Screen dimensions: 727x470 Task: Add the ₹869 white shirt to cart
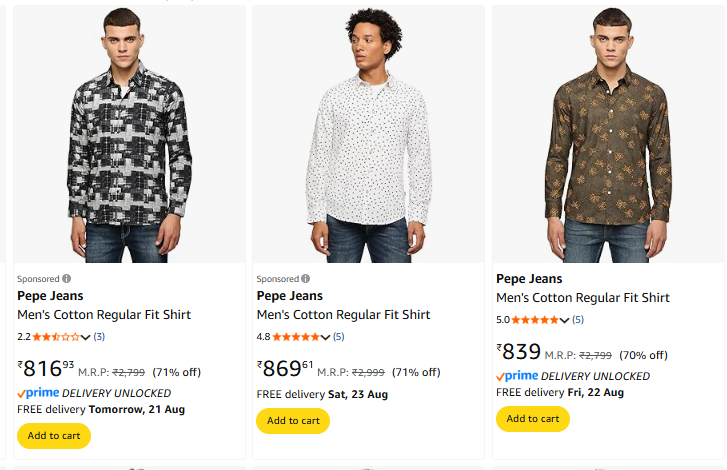293,420
